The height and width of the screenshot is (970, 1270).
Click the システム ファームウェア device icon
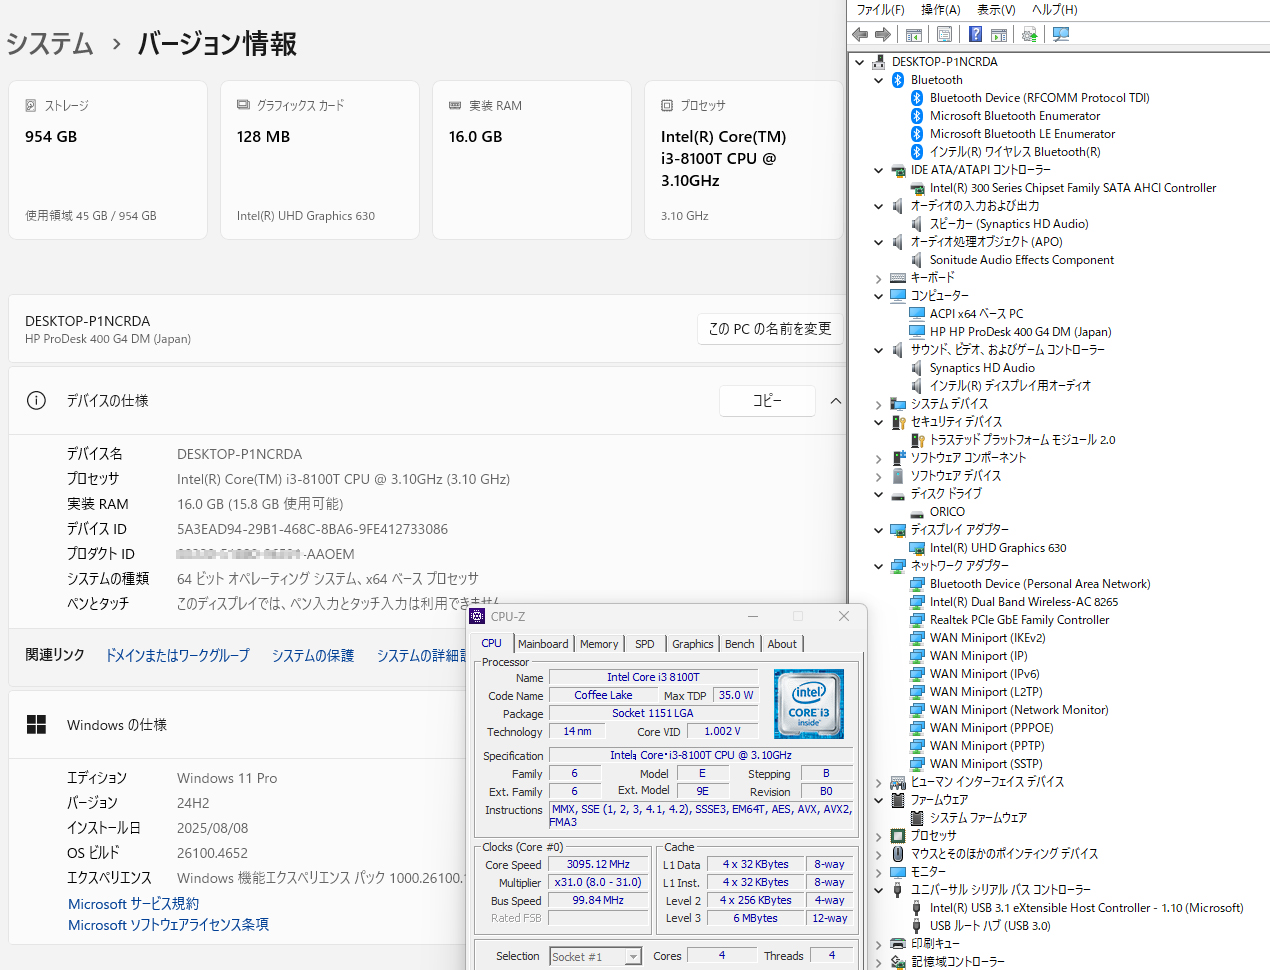pos(917,818)
